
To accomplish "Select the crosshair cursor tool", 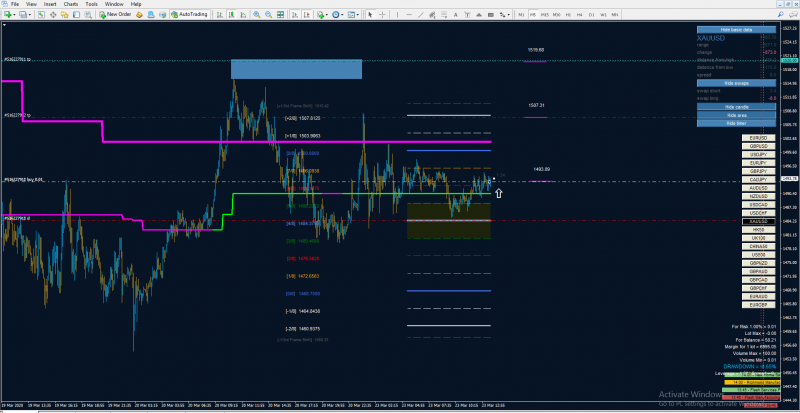I will (x=382, y=14).
